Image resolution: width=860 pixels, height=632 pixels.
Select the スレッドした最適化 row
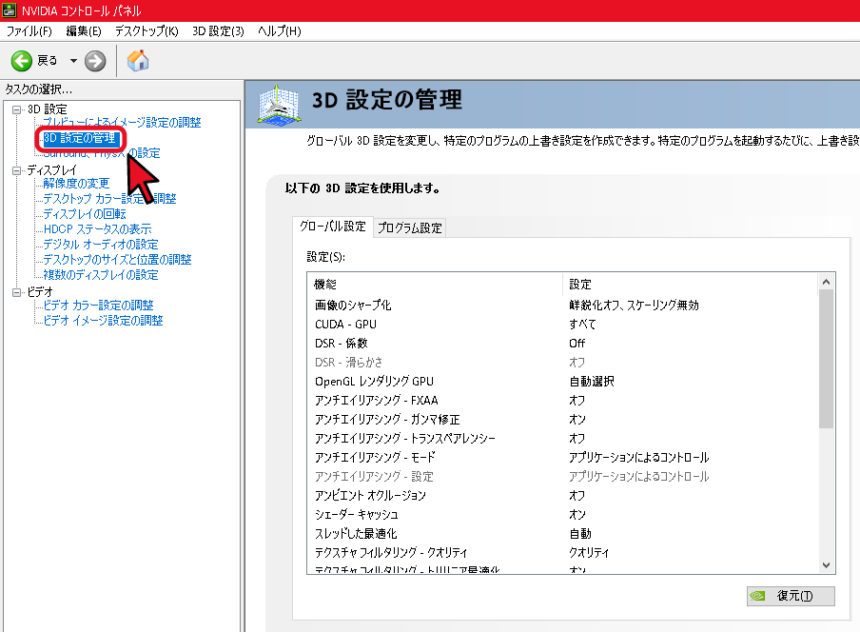pos(563,534)
